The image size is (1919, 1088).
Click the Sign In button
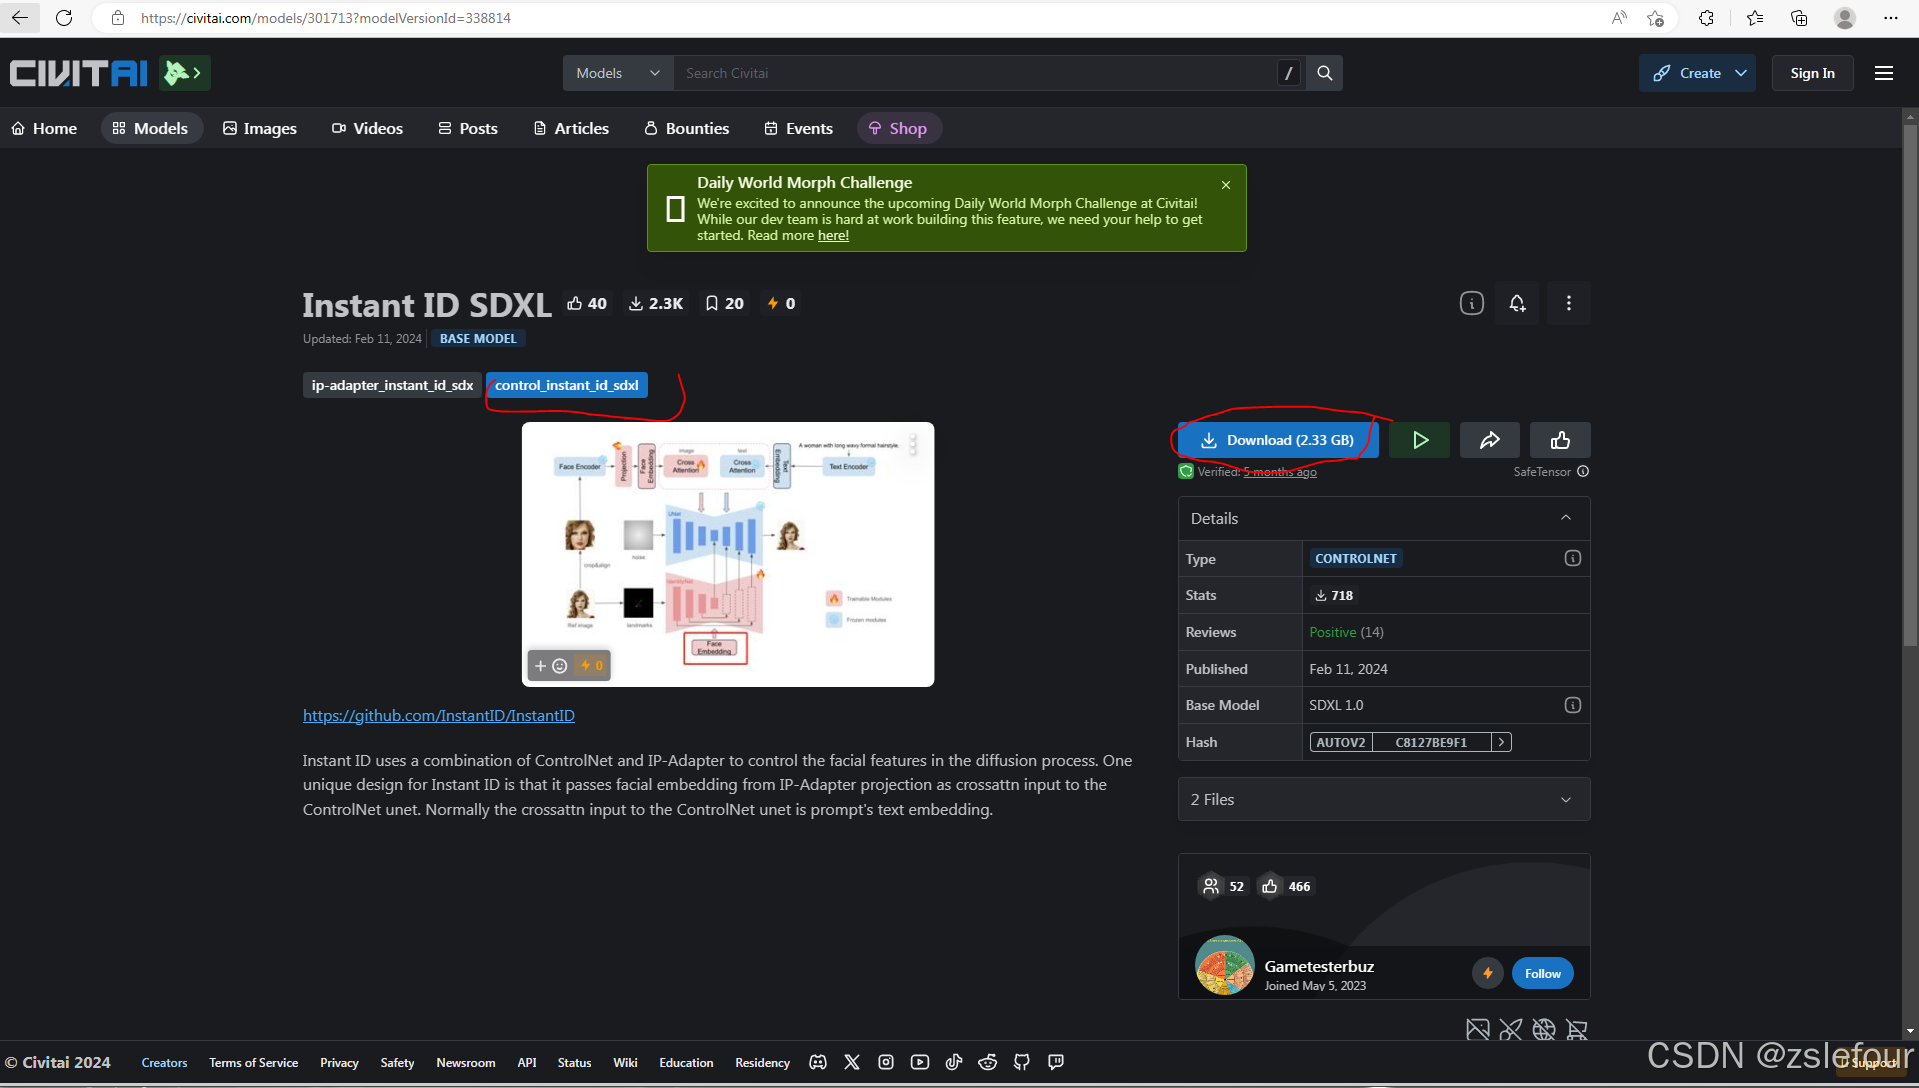click(1812, 73)
